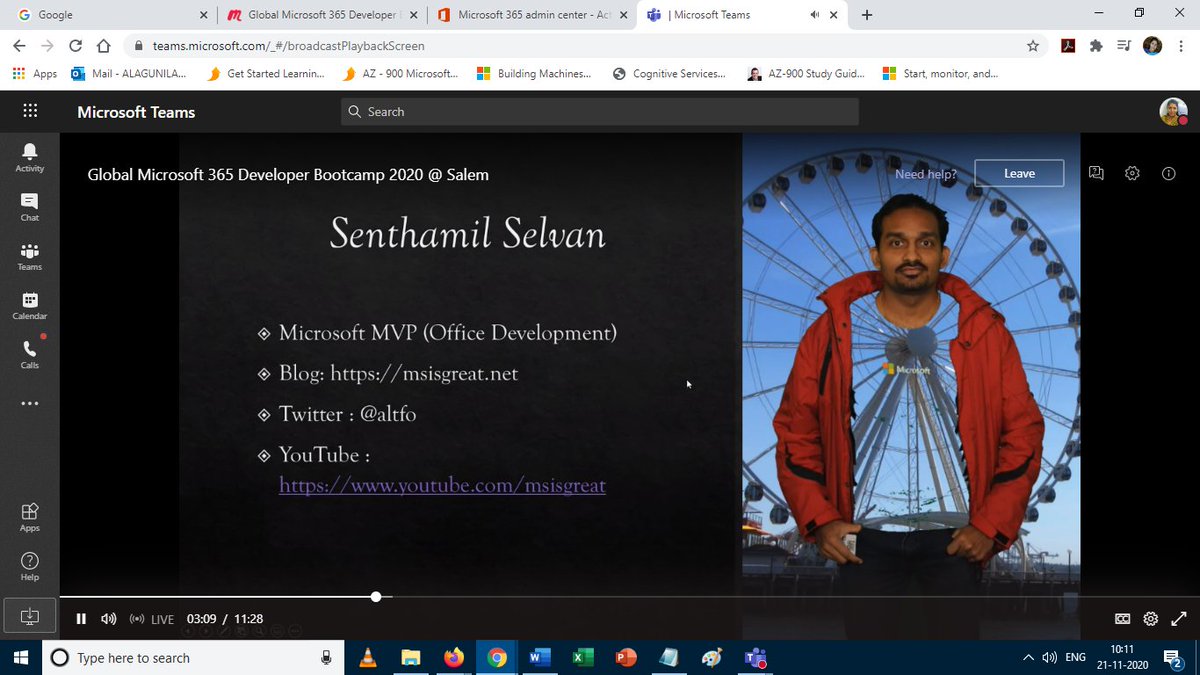The width and height of the screenshot is (1200, 675).
Task: Open Building Machines... bookmark
Action: tap(534, 73)
